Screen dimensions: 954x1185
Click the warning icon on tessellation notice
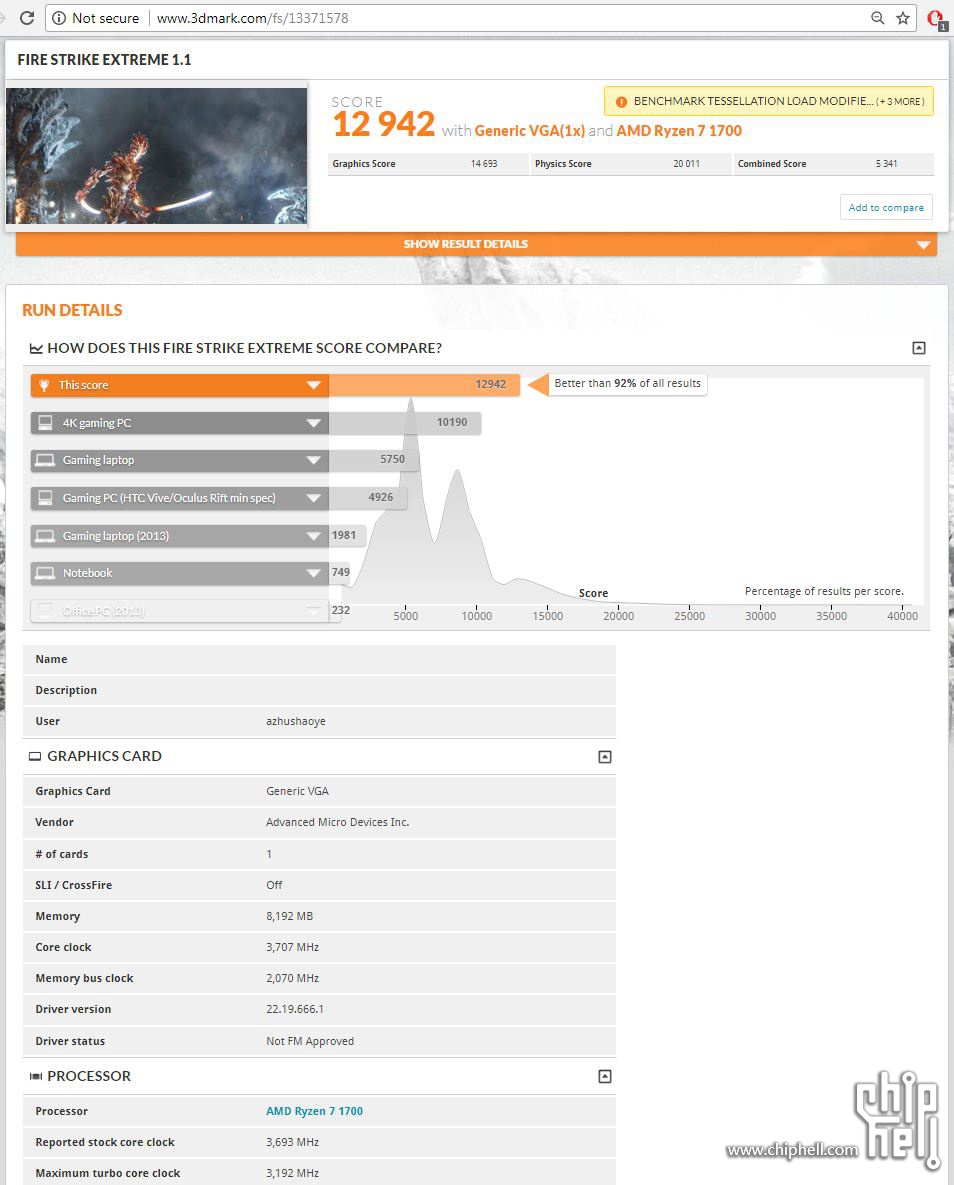pyautogui.click(x=621, y=102)
